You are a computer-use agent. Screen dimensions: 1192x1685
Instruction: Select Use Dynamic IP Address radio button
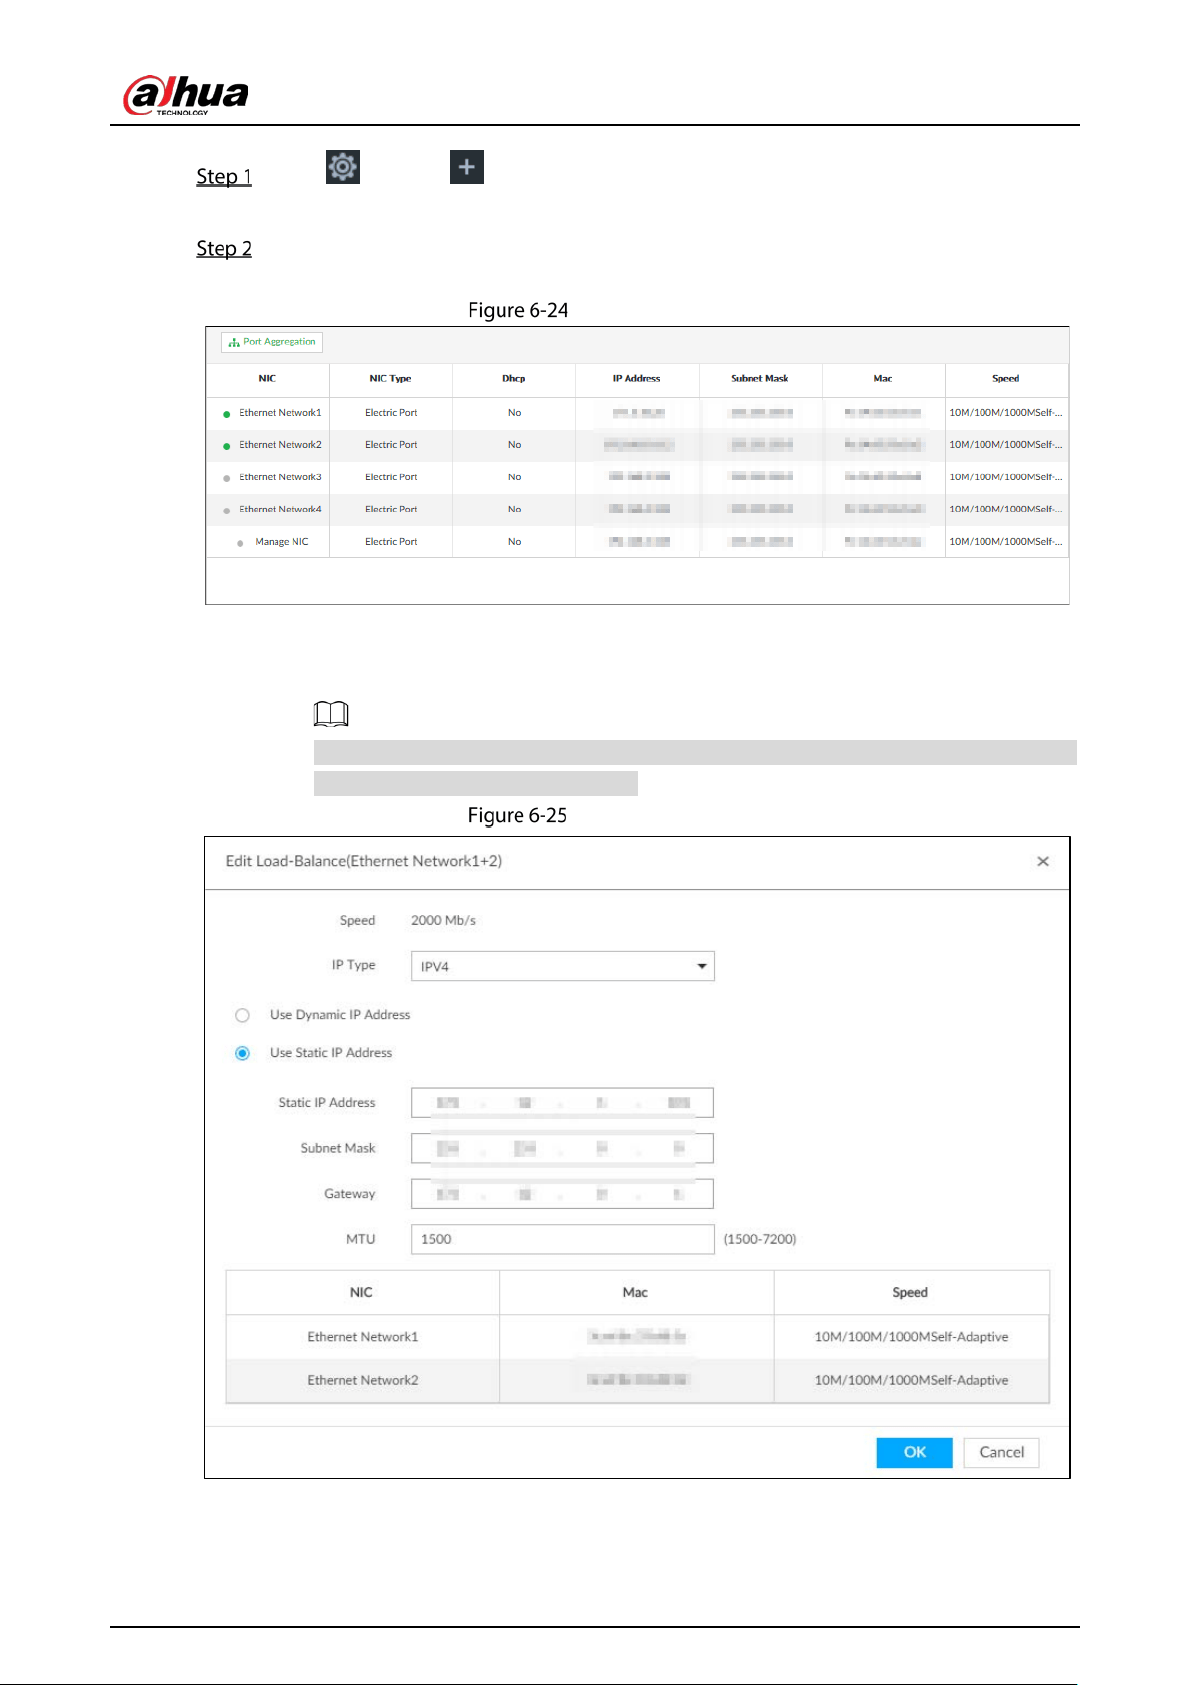click(x=242, y=1015)
